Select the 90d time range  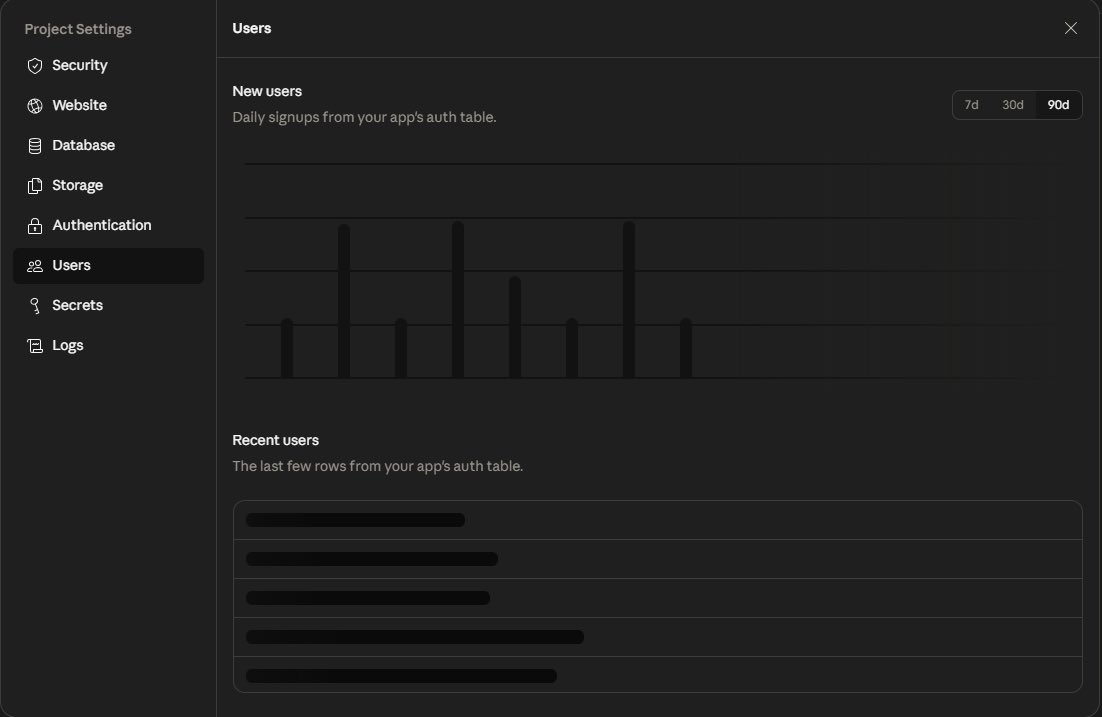[x=1058, y=105]
